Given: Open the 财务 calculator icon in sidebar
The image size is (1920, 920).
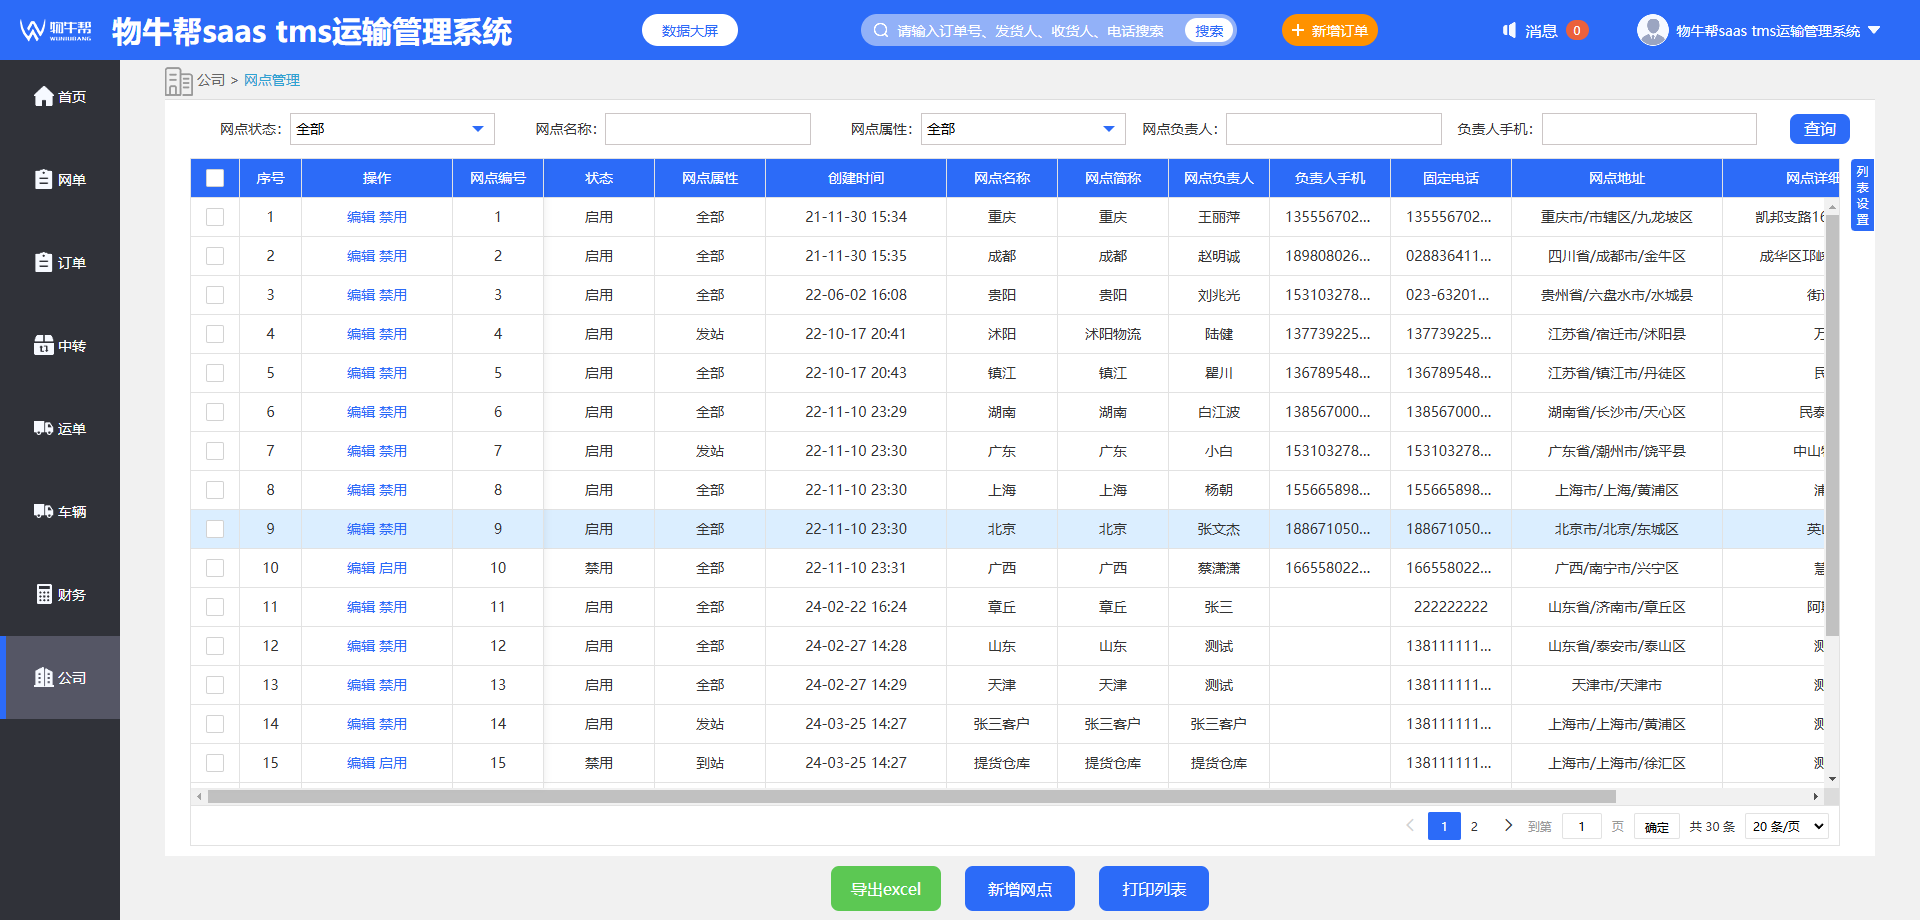Looking at the screenshot, I should click(x=44, y=594).
